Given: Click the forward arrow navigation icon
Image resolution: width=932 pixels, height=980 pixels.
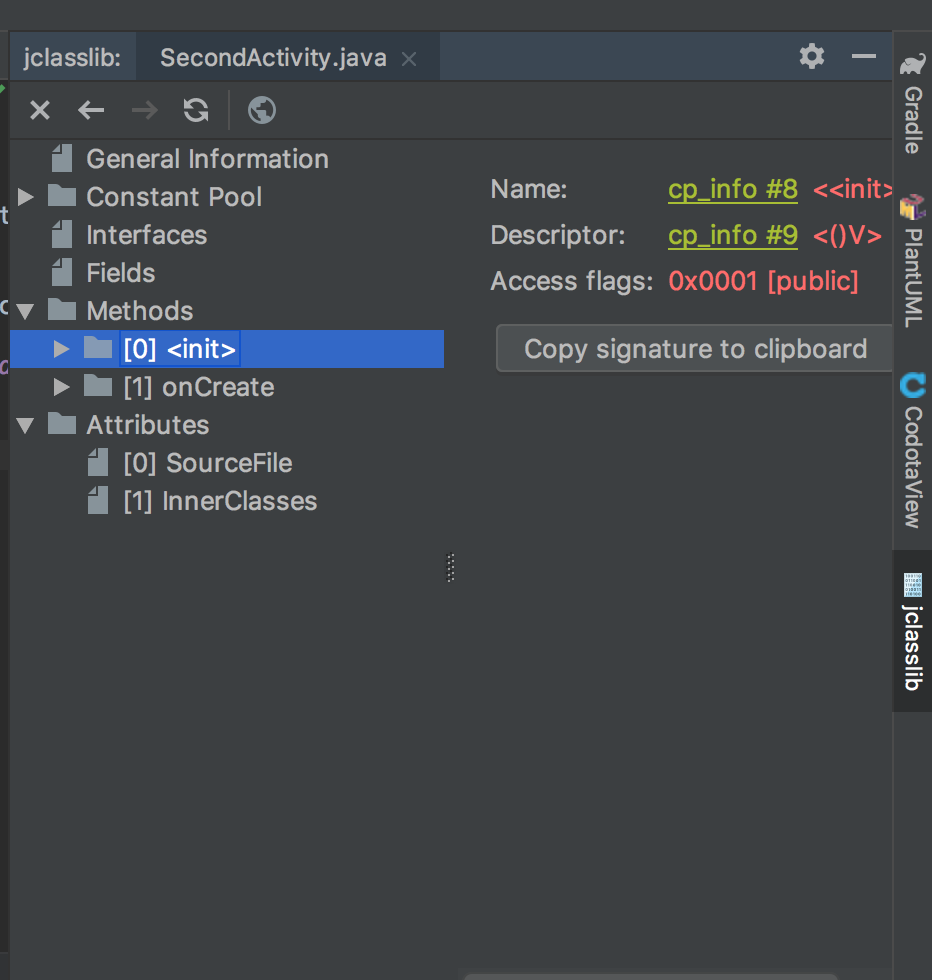Looking at the screenshot, I should [145, 110].
